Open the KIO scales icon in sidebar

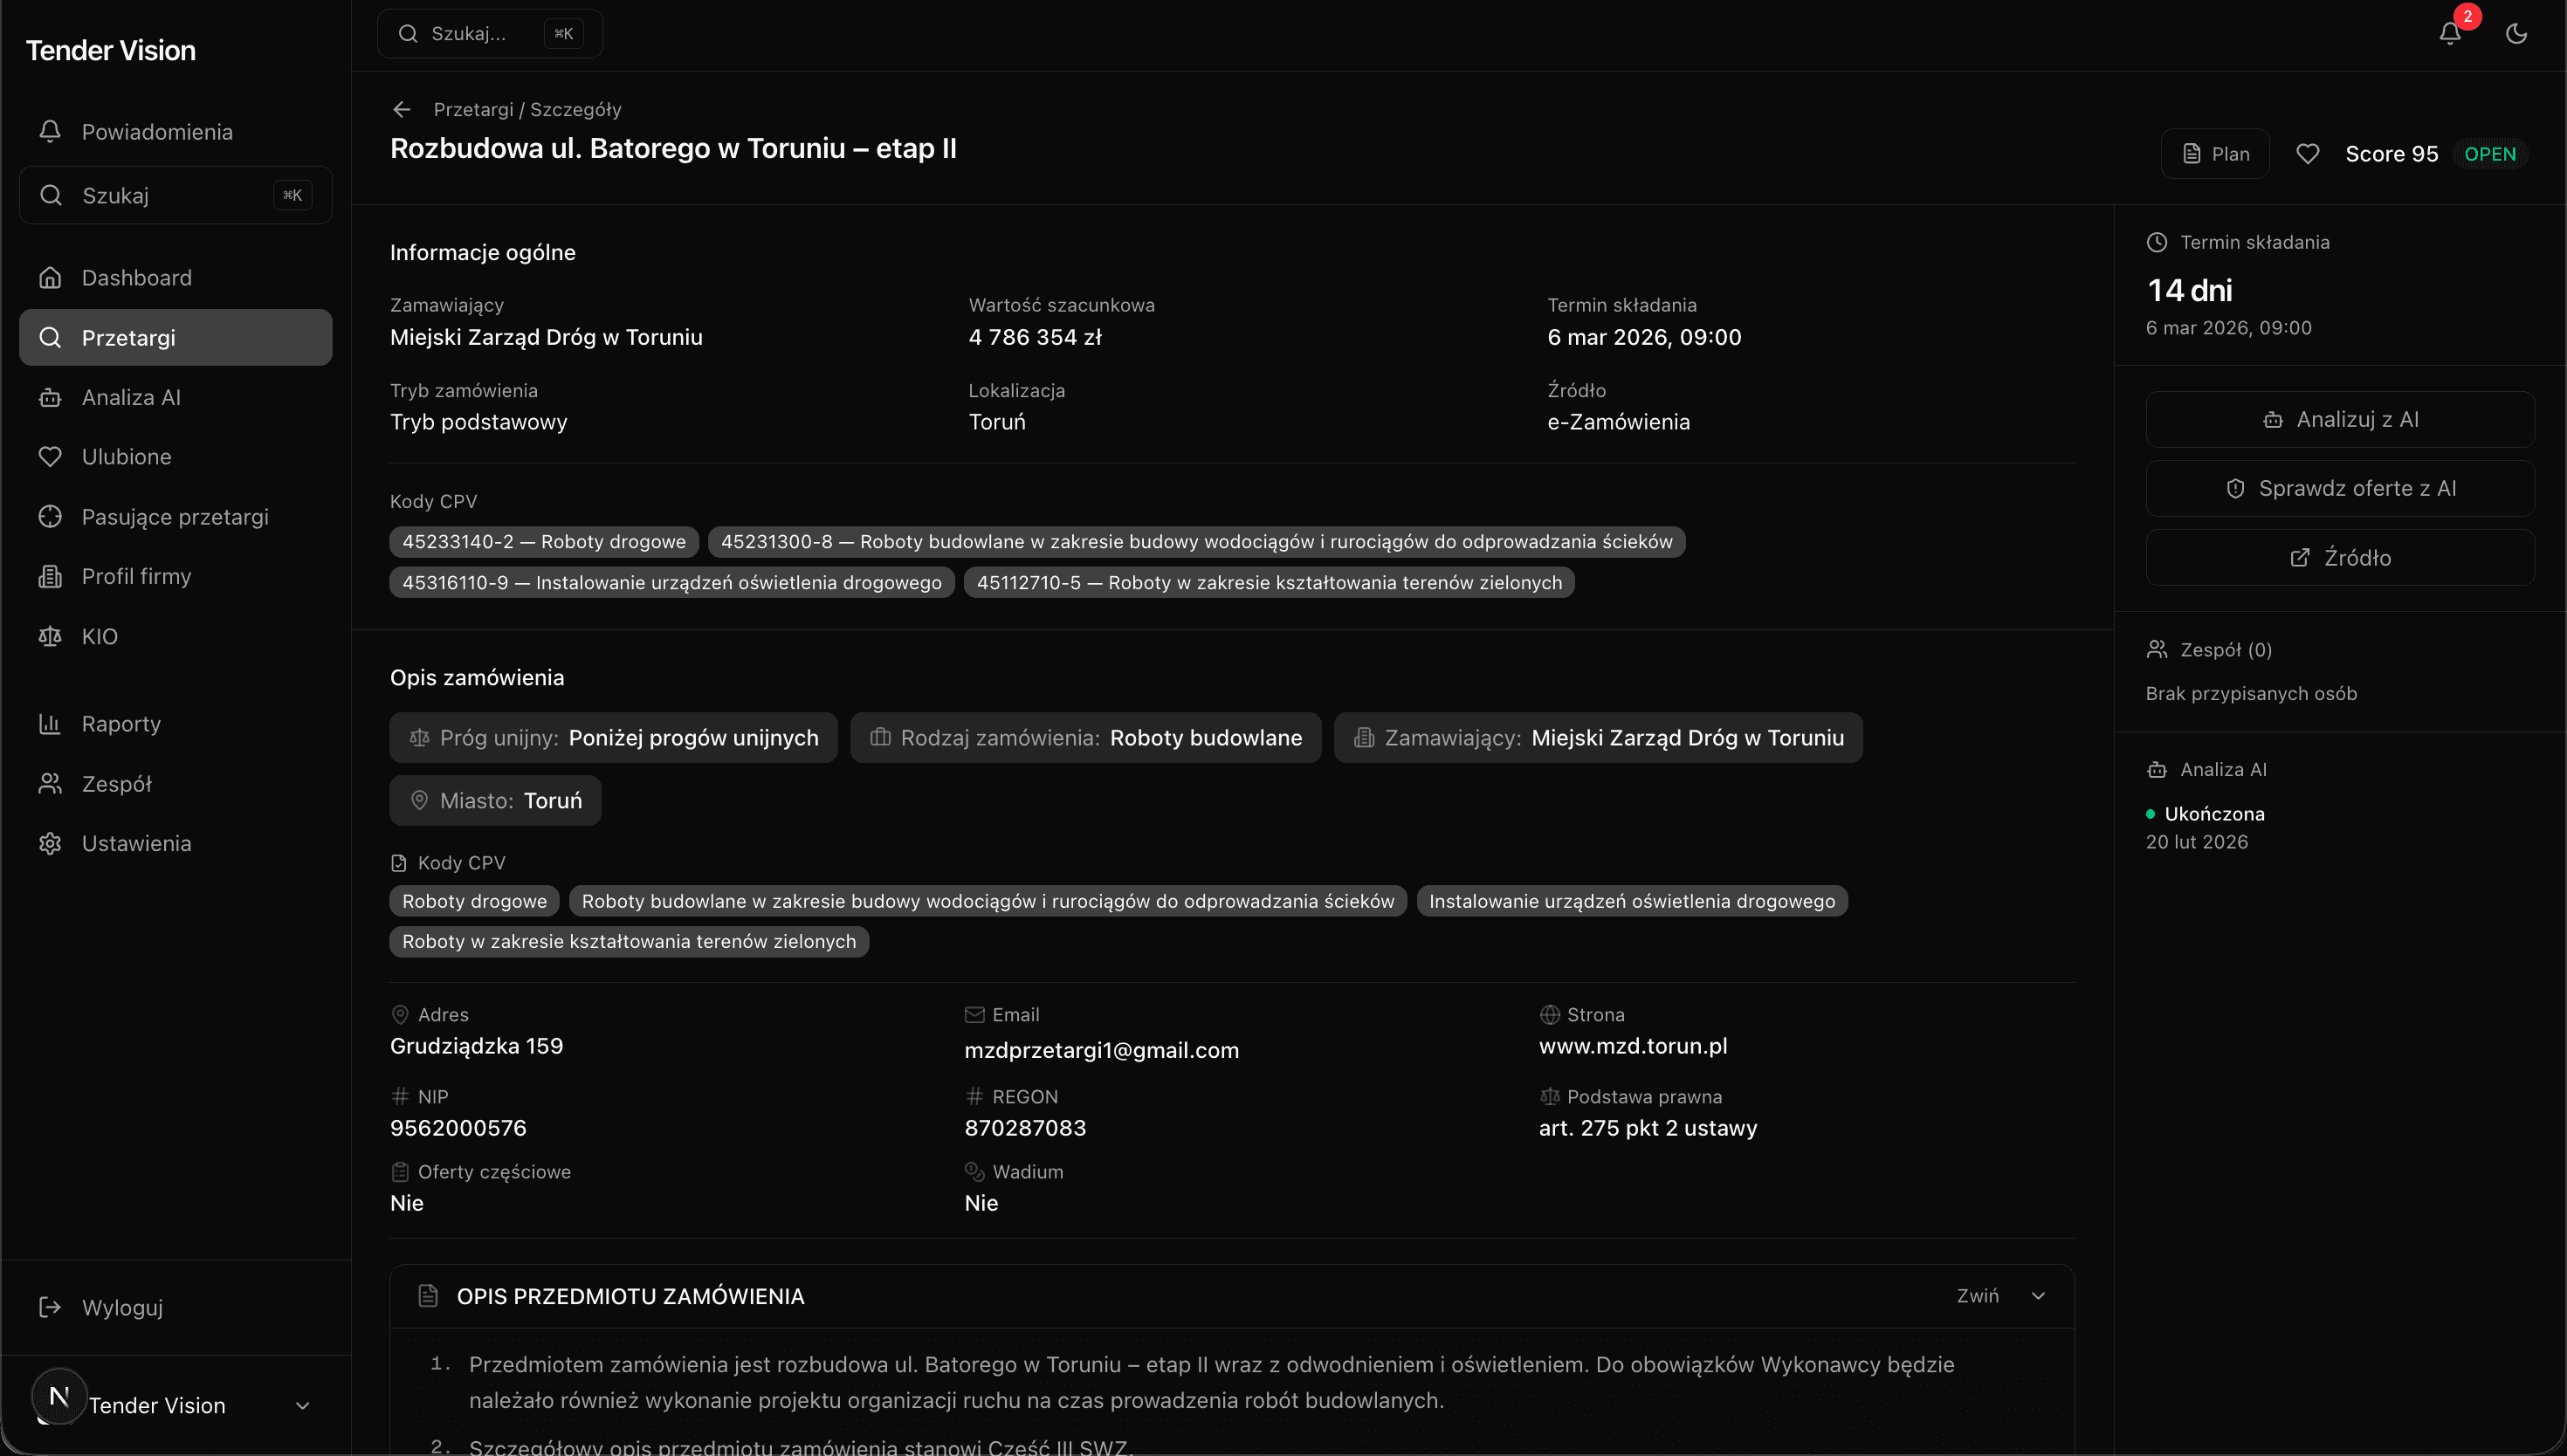point(50,637)
